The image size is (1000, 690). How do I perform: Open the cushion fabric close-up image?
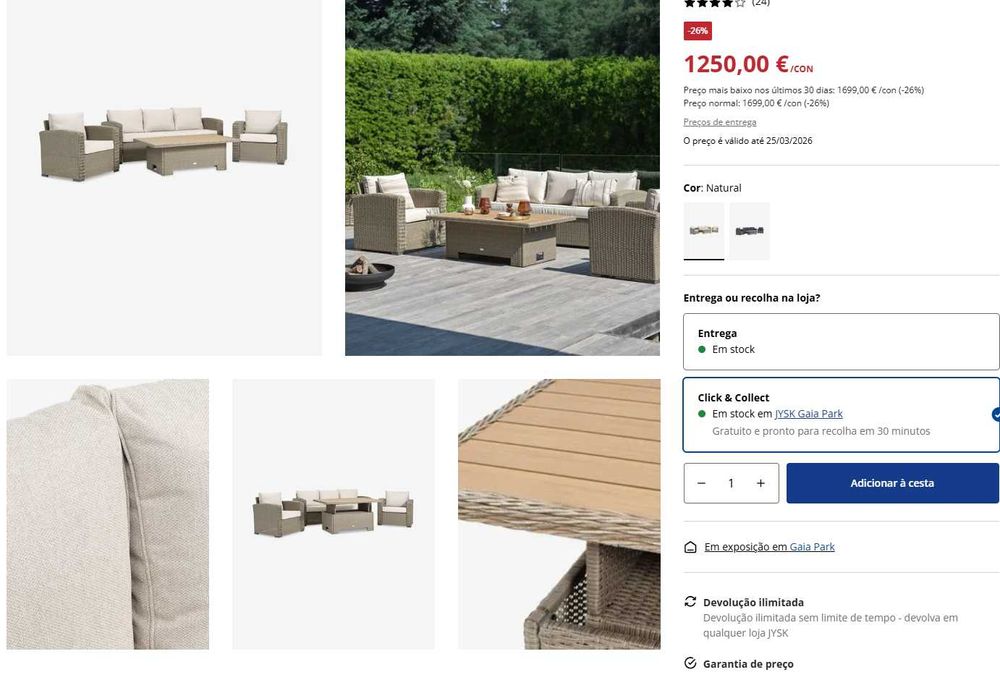[108, 514]
